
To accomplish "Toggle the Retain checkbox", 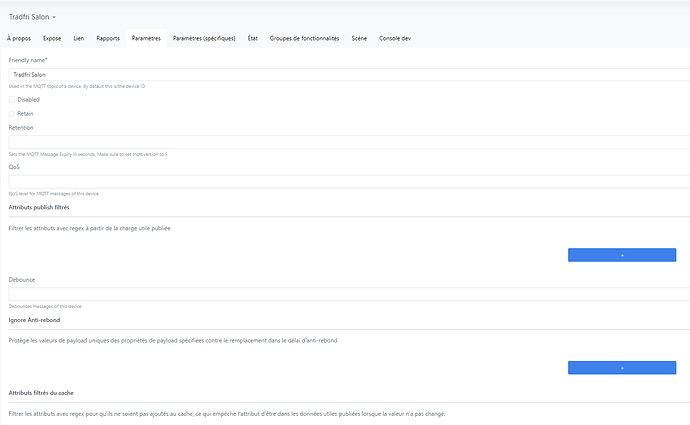I will point(12,114).
